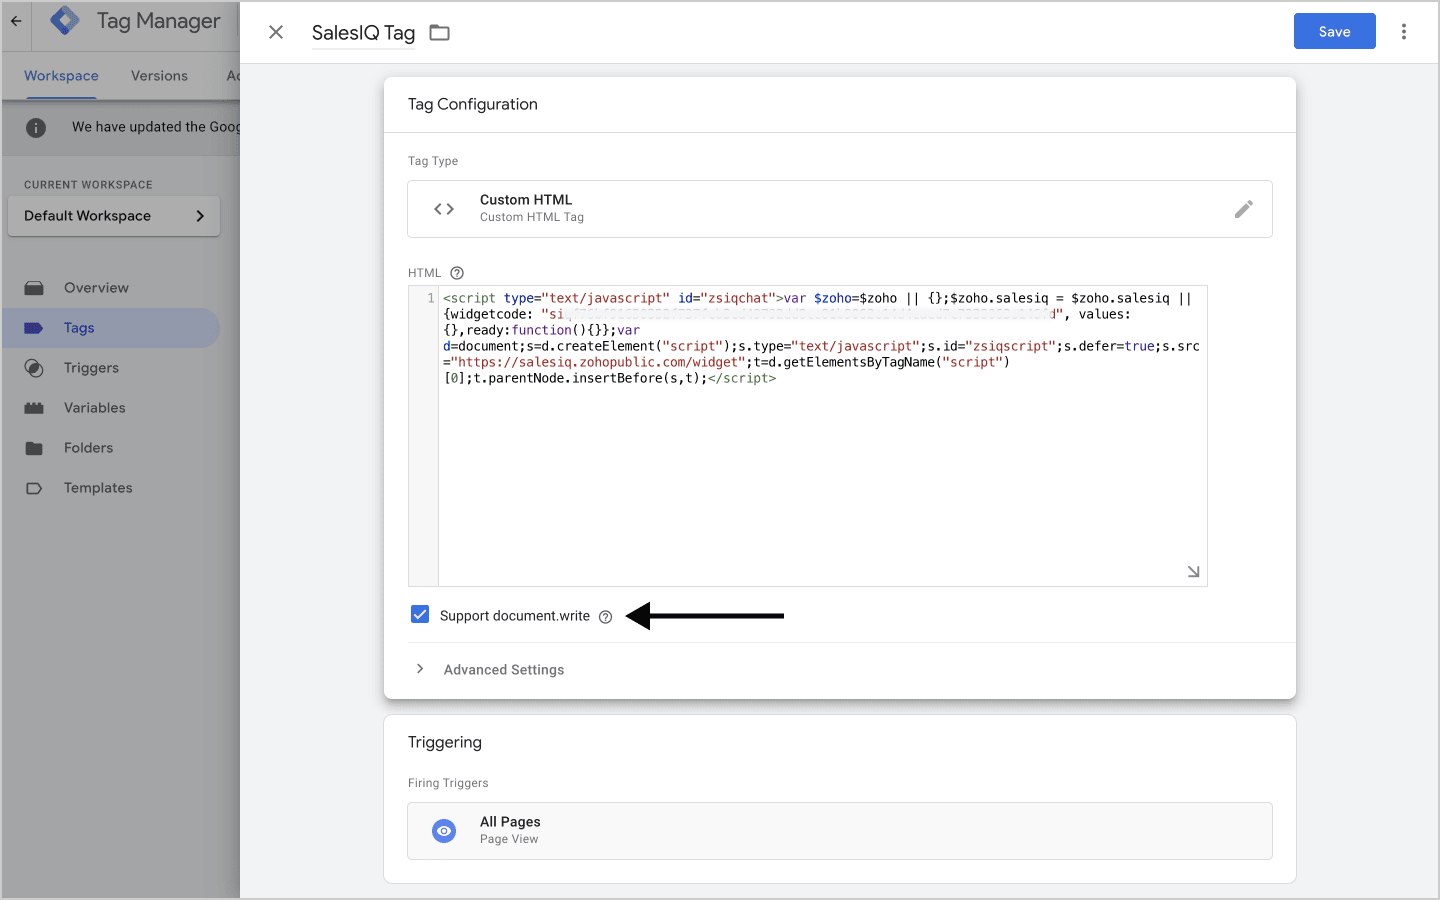Image resolution: width=1440 pixels, height=900 pixels.
Task: Expand Advanced Settings section
Action: pyautogui.click(x=420, y=669)
